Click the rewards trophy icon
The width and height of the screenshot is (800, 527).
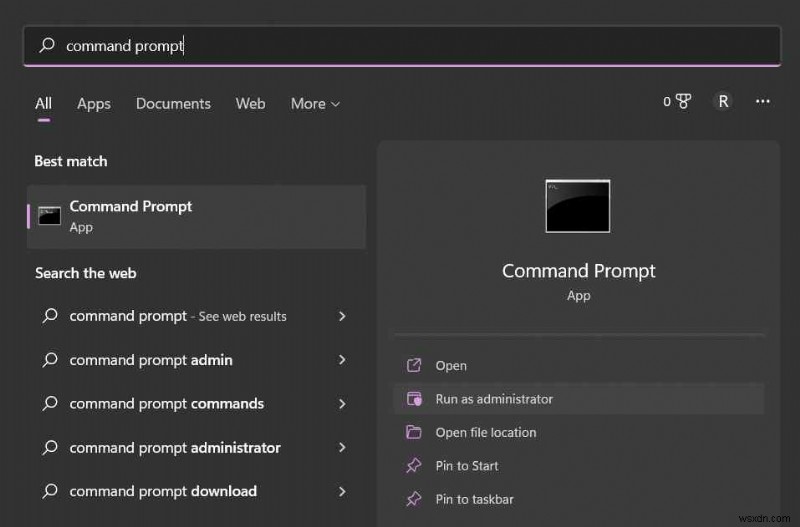tap(683, 101)
